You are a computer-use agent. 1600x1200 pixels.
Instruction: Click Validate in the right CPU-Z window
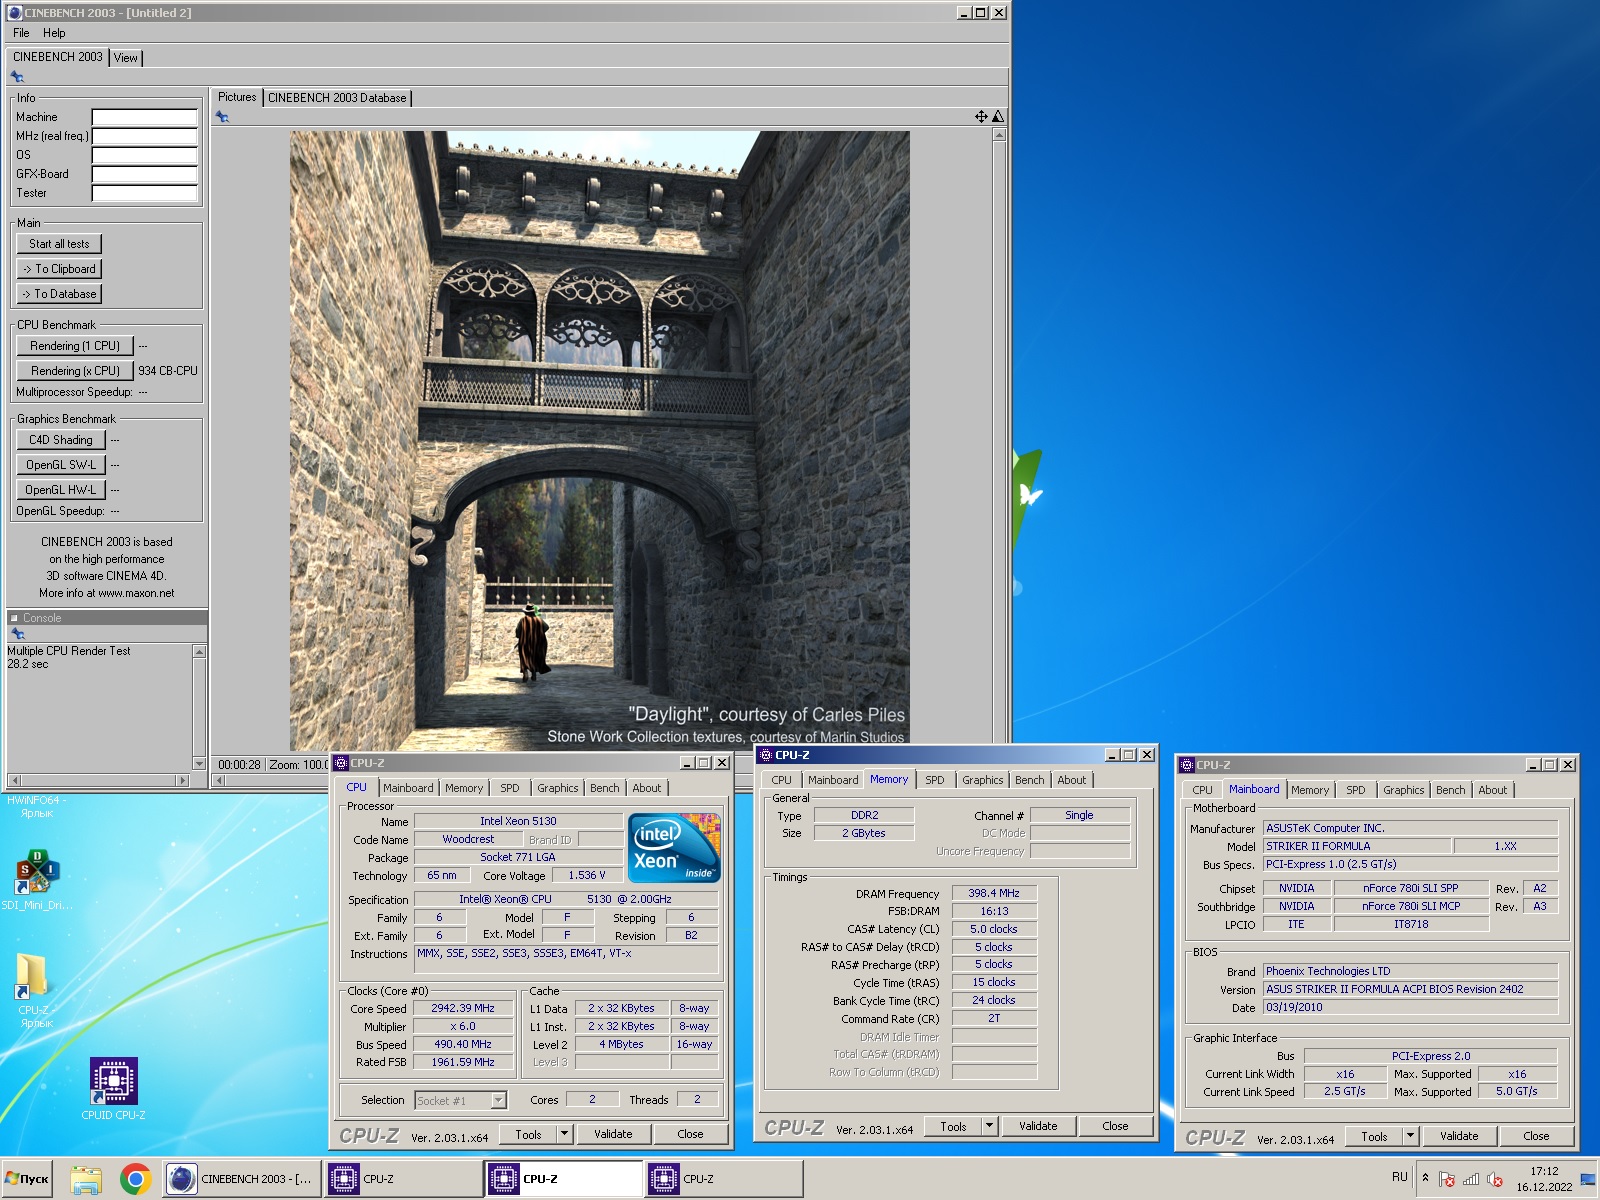[x=1459, y=1136]
